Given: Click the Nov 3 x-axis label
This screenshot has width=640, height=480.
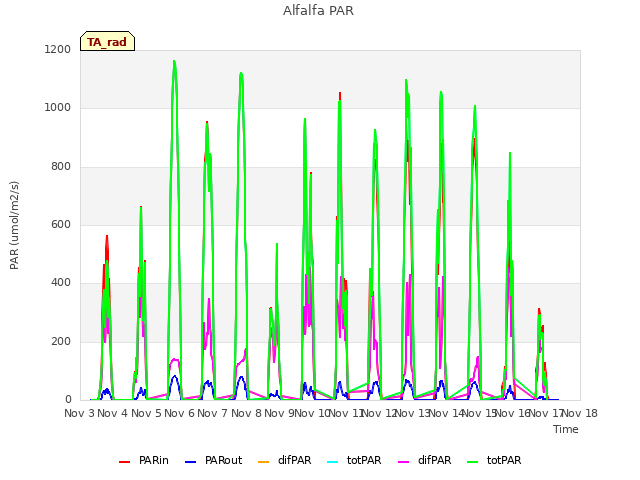Looking at the screenshot, I should (x=79, y=413).
